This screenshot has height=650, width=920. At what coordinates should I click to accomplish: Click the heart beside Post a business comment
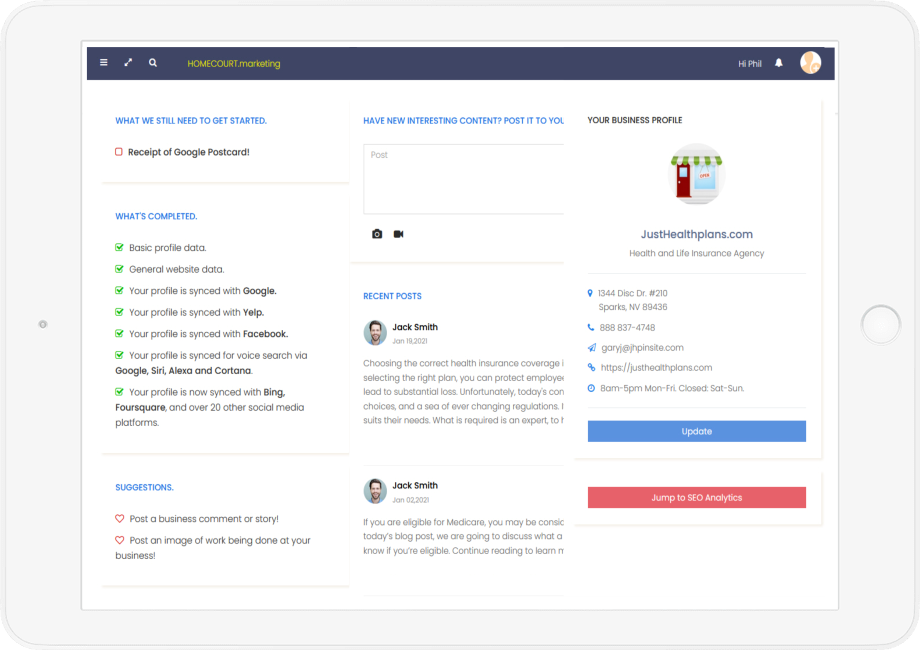tap(120, 519)
